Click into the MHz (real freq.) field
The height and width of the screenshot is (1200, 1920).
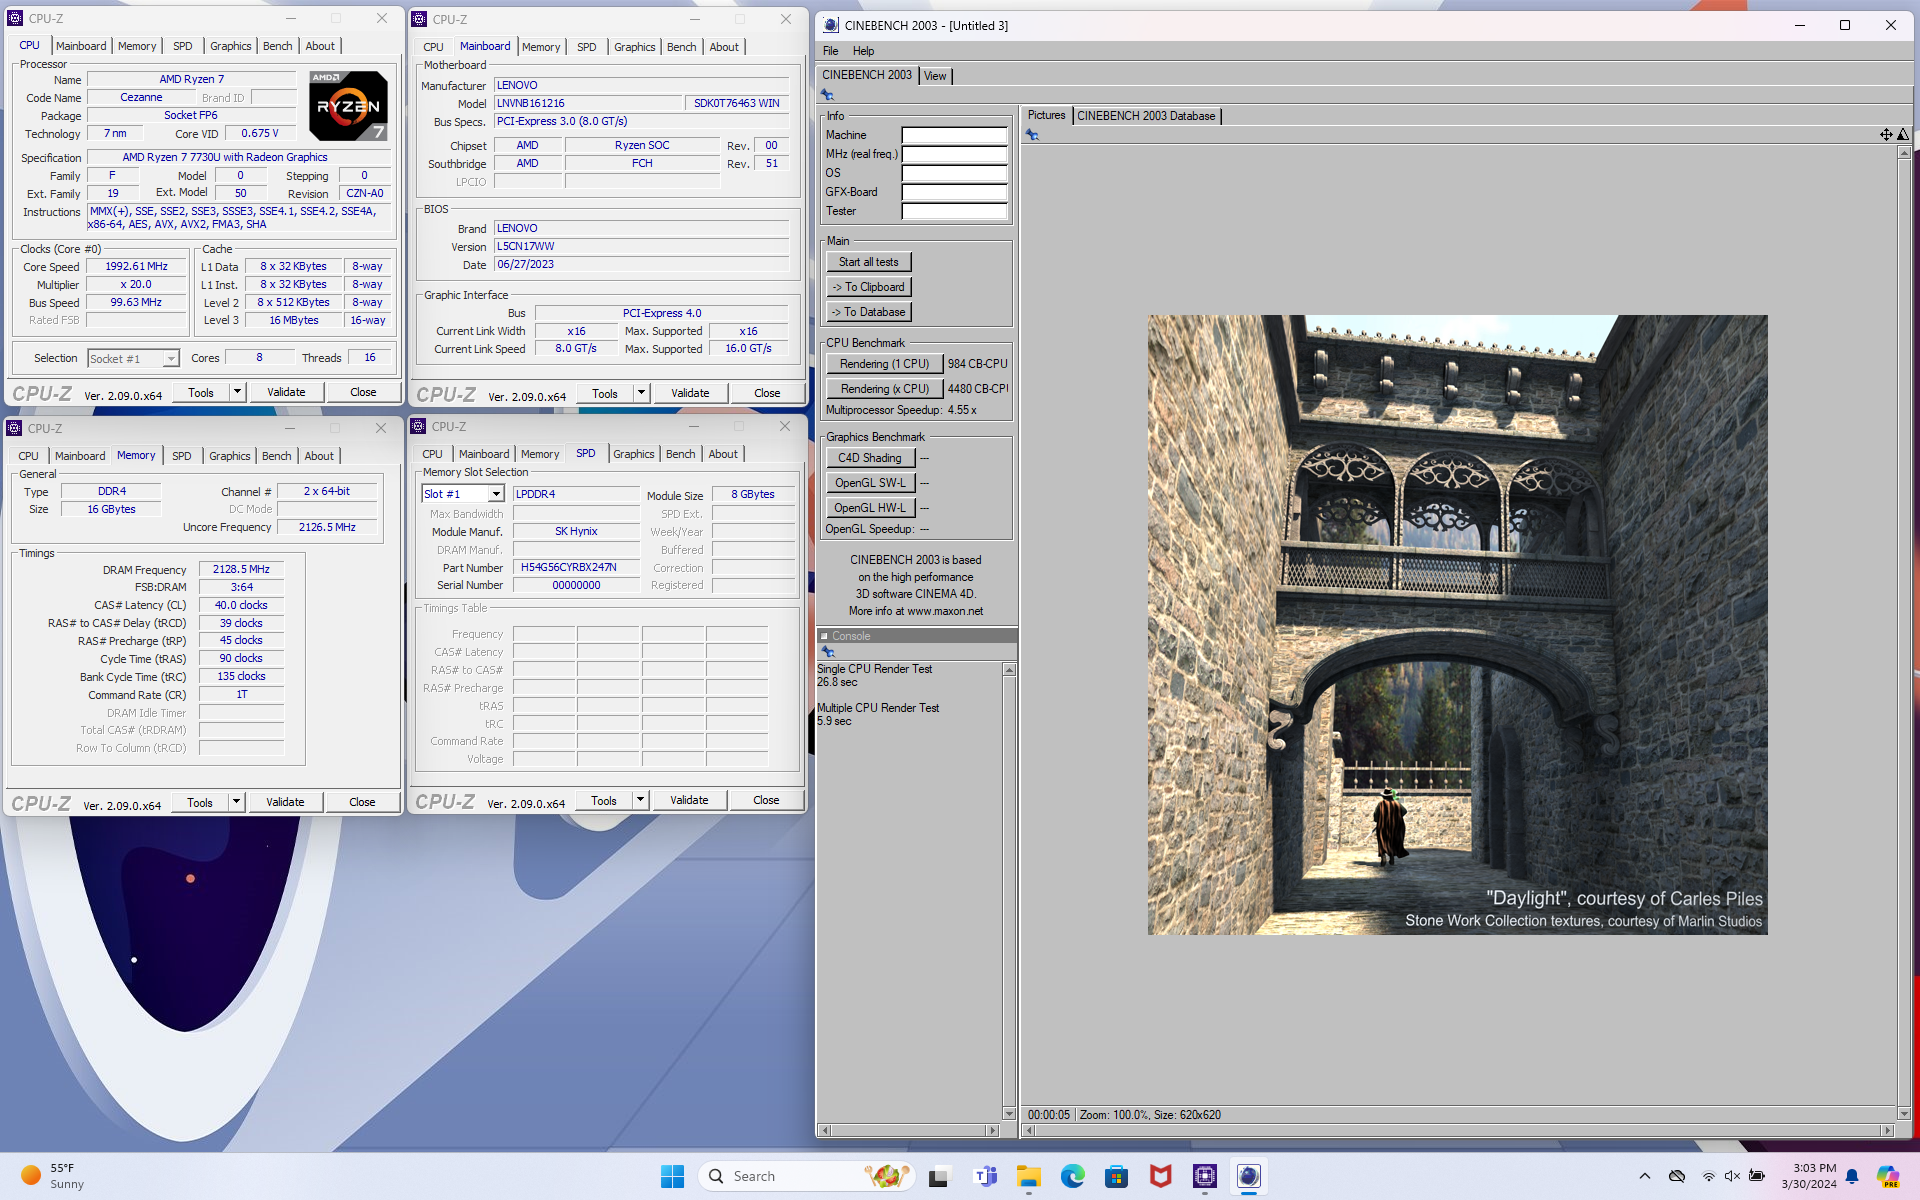pyautogui.click(x=954, y=154)
